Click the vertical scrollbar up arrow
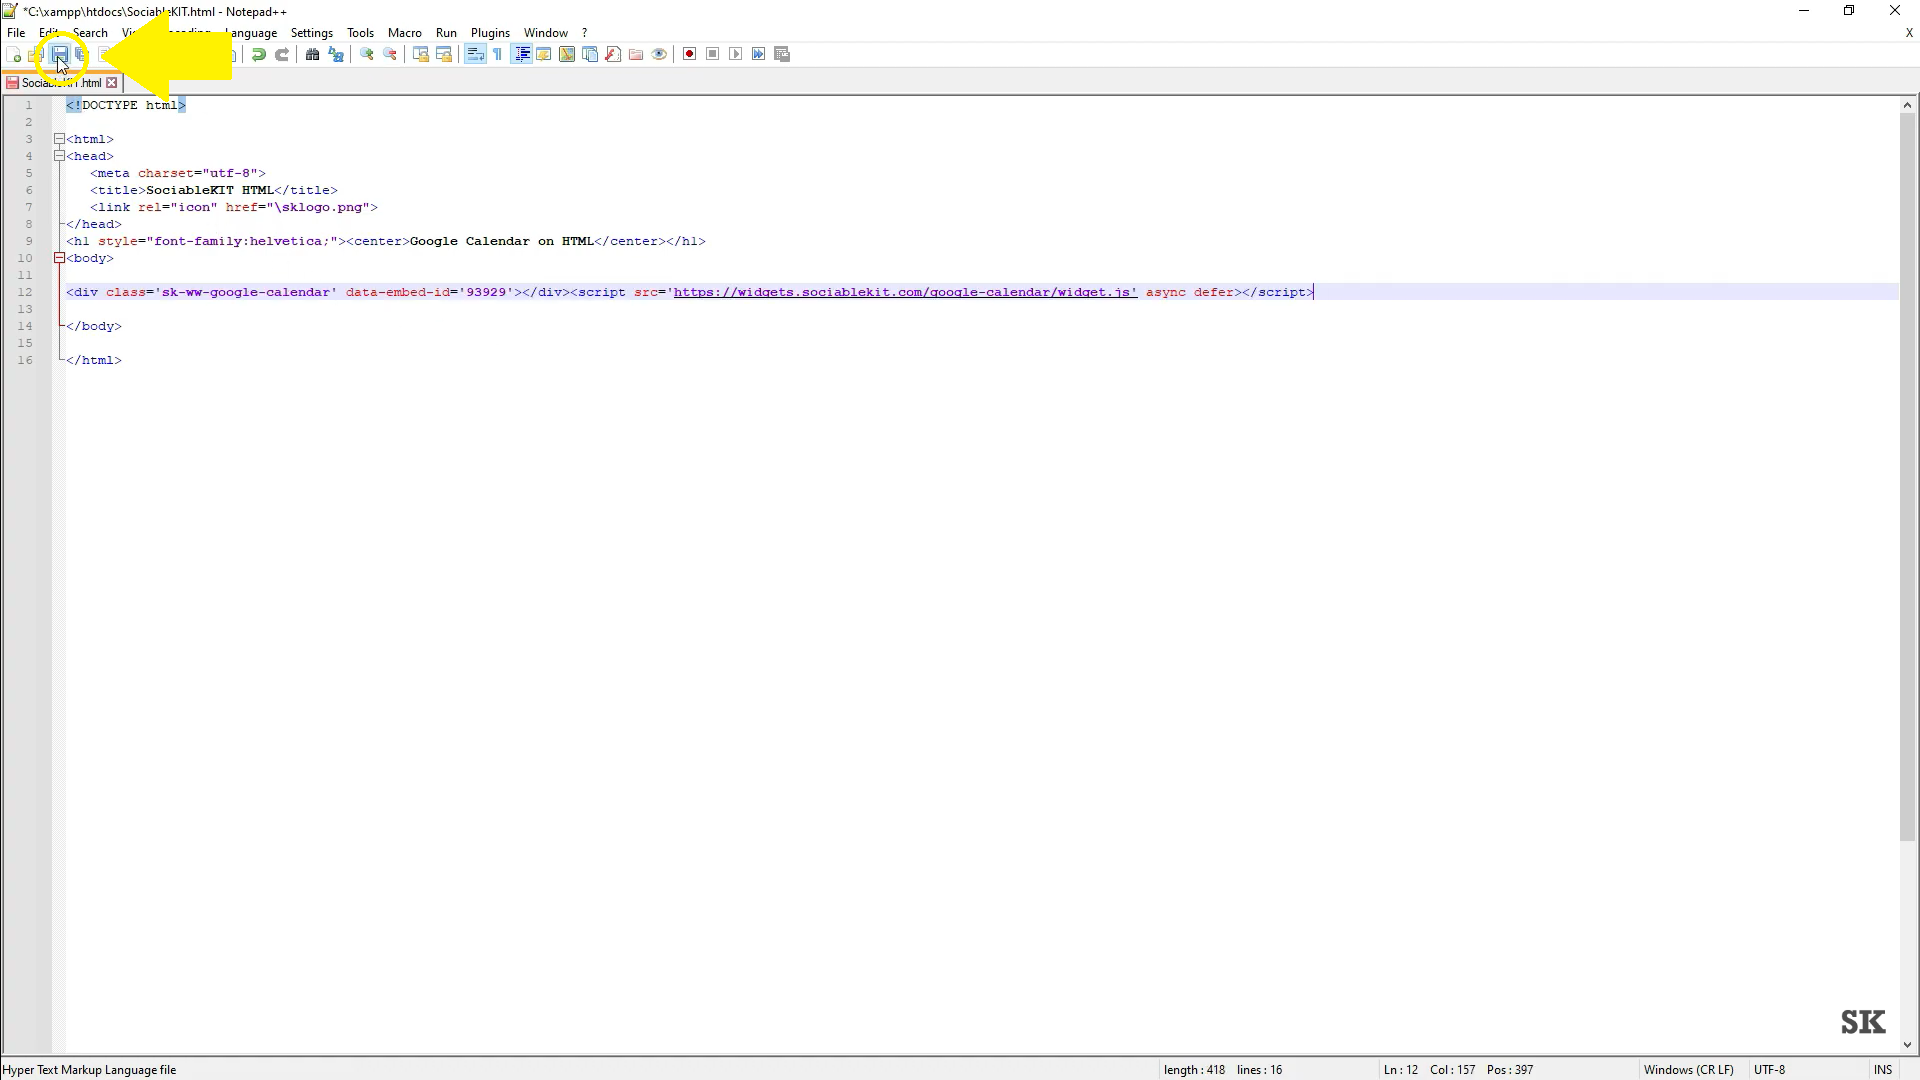 click(1907, 105)
